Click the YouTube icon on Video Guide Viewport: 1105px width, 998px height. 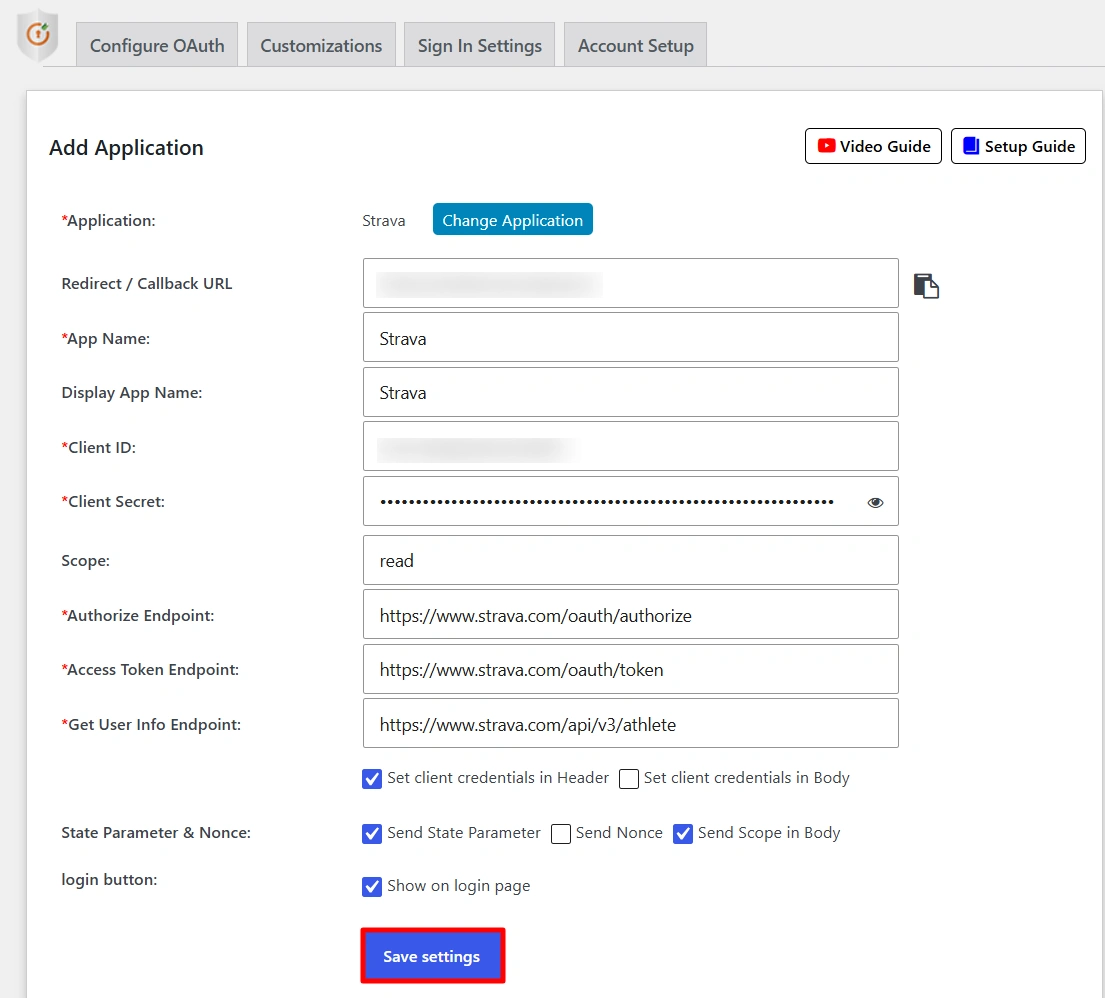[x=826, y=145]
